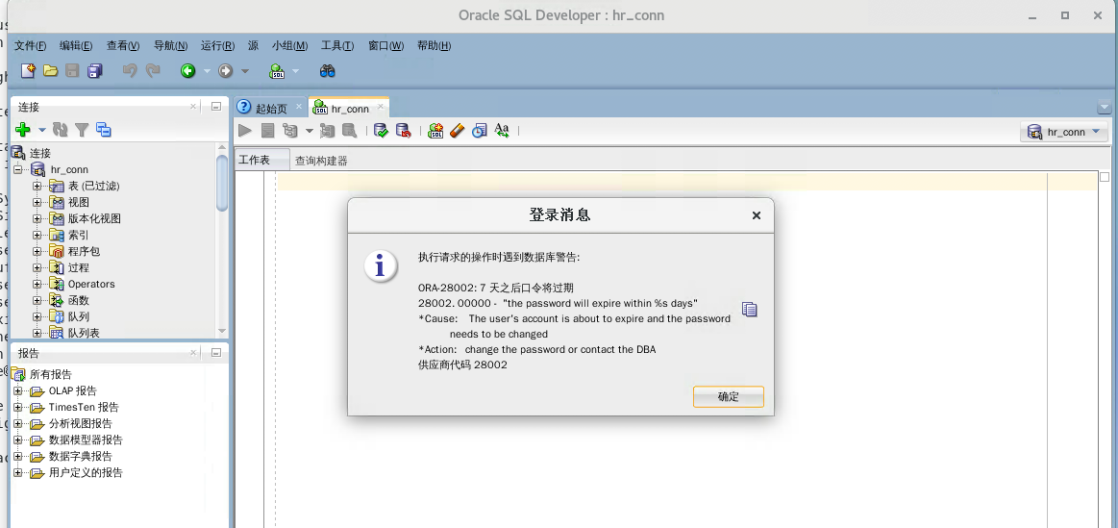This screenshot has height=528, width=1118.
Task: Expand the 版本化视图 tree node
Action: coord(37,219)
